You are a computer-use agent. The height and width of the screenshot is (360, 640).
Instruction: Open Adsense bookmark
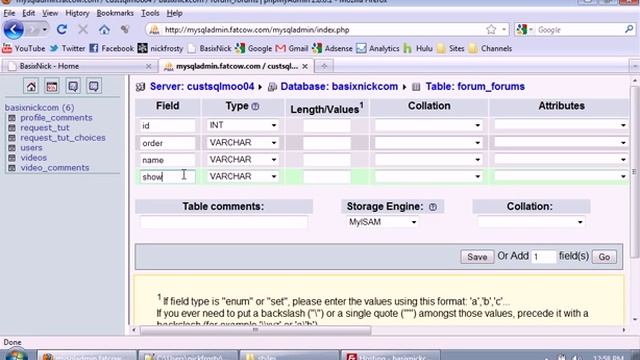332,48
